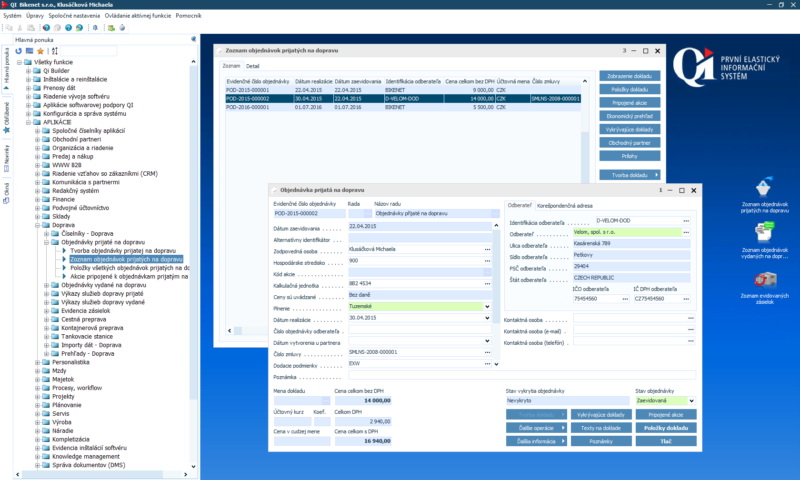Click the blue question-mark help icon in toolbar

68,28
